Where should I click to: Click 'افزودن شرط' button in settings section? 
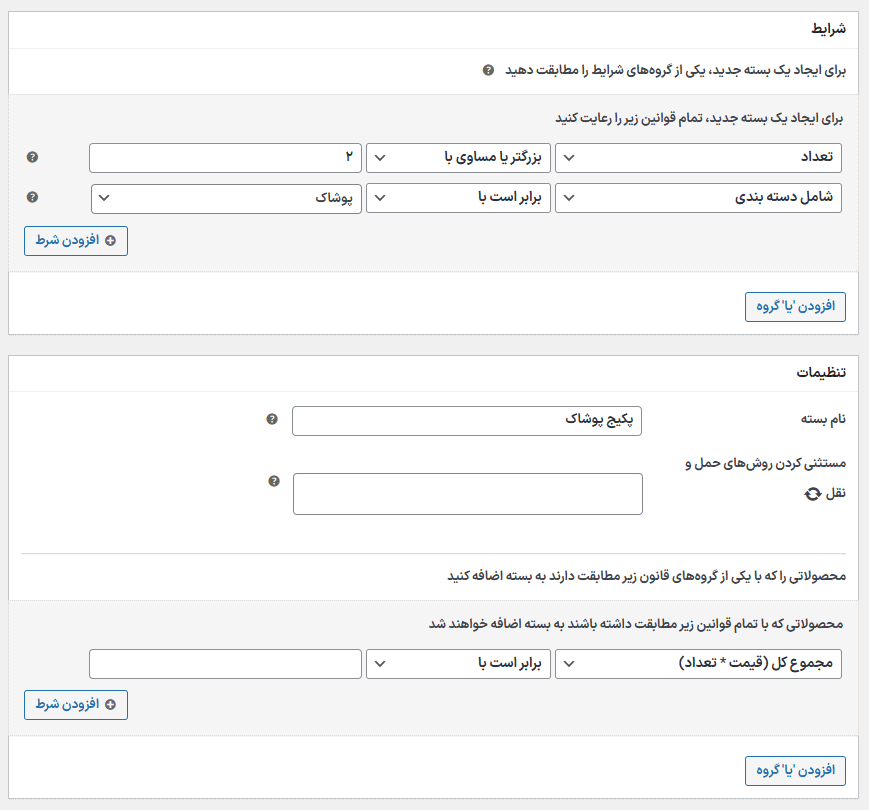pos(76,705)
